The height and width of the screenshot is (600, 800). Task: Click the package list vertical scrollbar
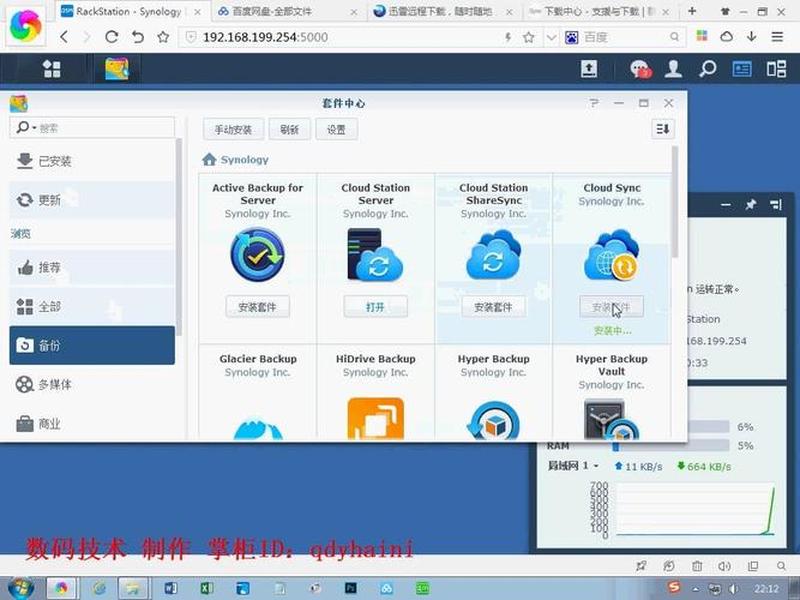click(x=675, y=202)
